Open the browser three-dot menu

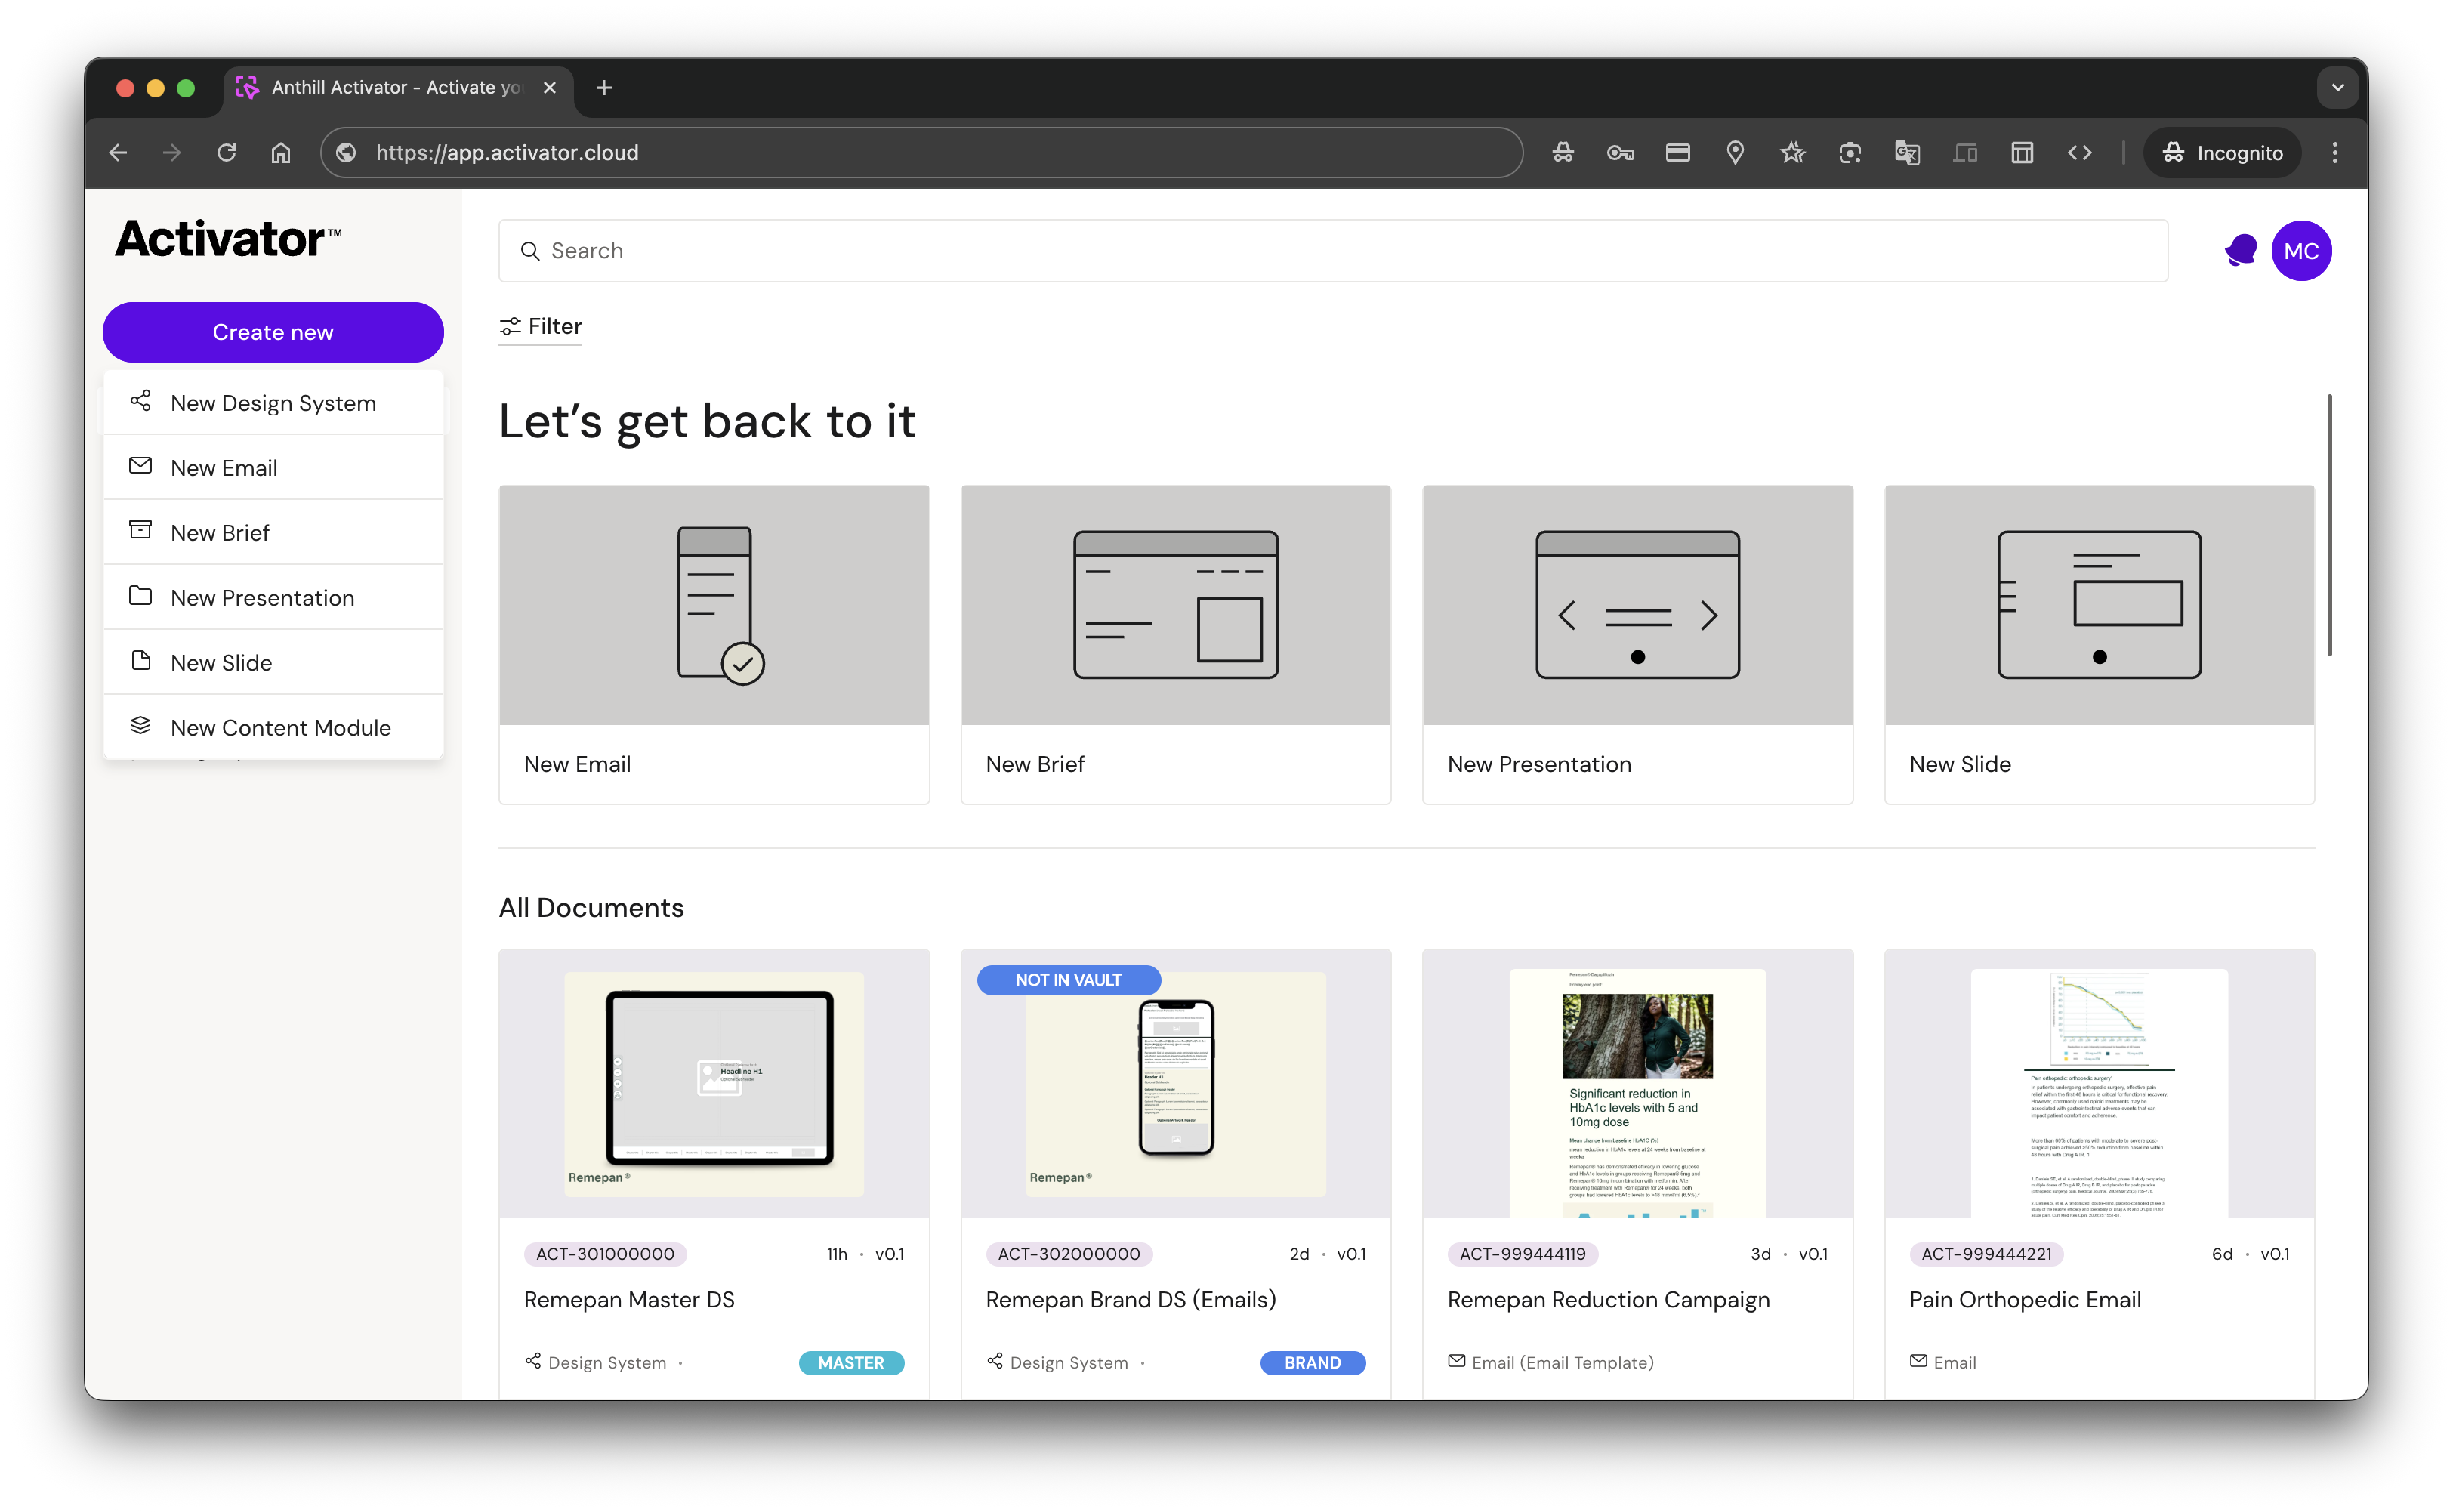tap(2335, 153)
